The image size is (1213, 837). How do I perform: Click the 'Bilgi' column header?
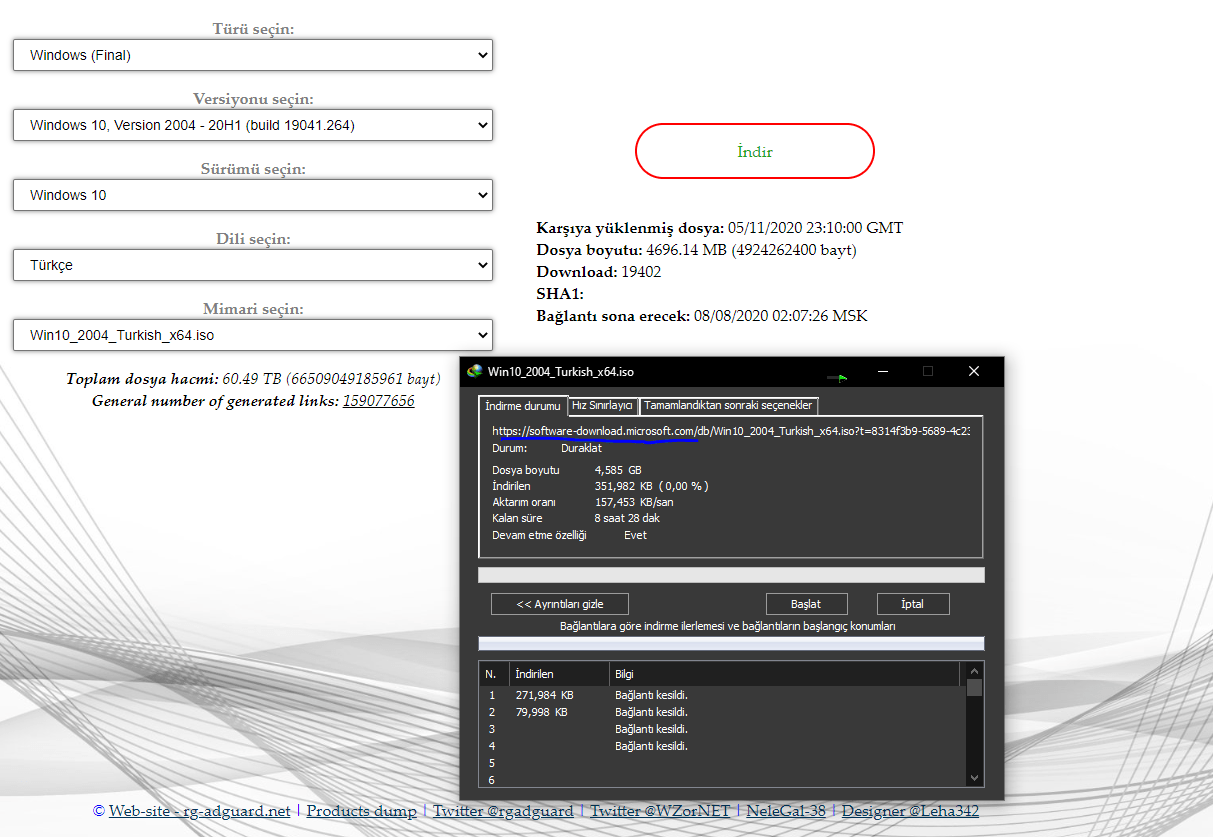pyautogui.click(x=785, y=674)
